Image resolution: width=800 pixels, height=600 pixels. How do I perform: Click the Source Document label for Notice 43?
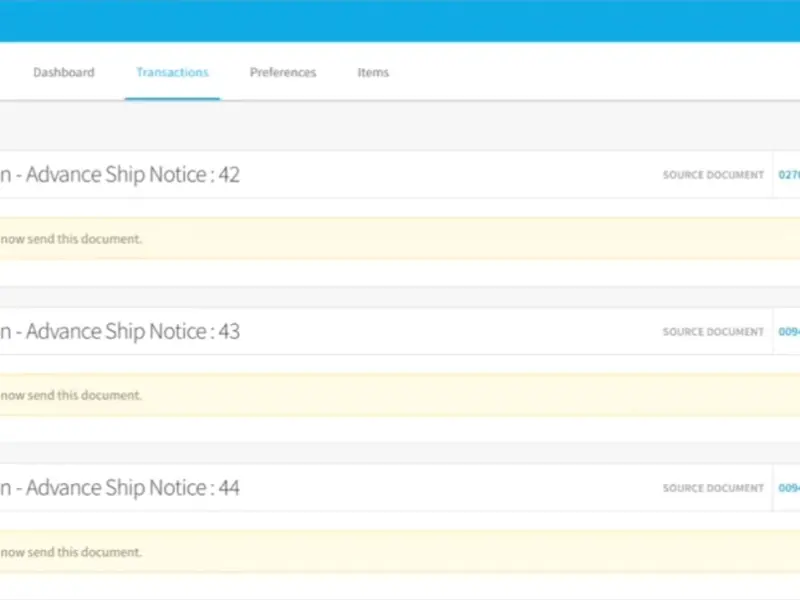712,332
